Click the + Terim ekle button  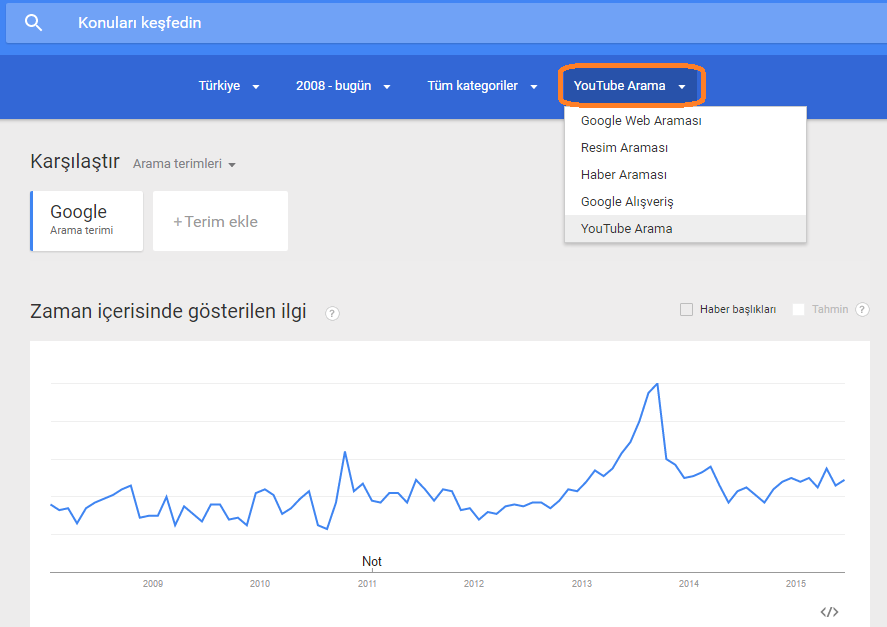pyautogui.click(x=221, y=221)
